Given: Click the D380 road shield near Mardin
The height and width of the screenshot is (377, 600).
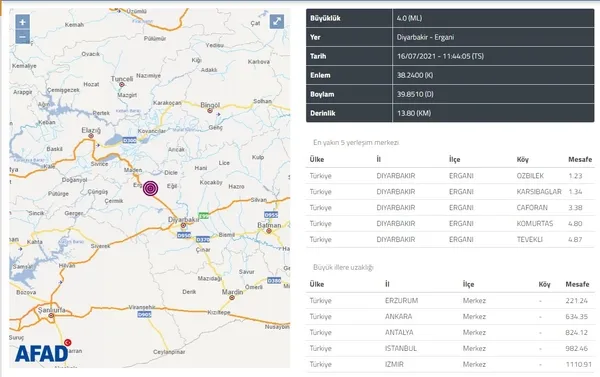Looking at the screenshot, I should click(x=274, y=281).
